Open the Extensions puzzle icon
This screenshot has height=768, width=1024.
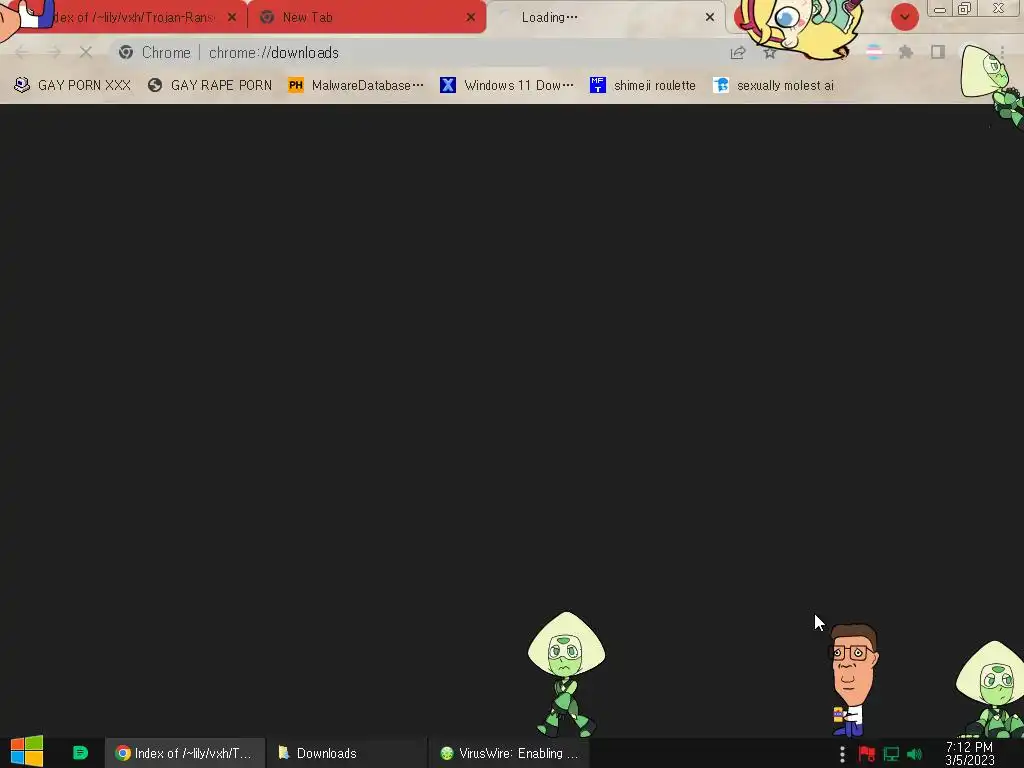click(906, 52)
